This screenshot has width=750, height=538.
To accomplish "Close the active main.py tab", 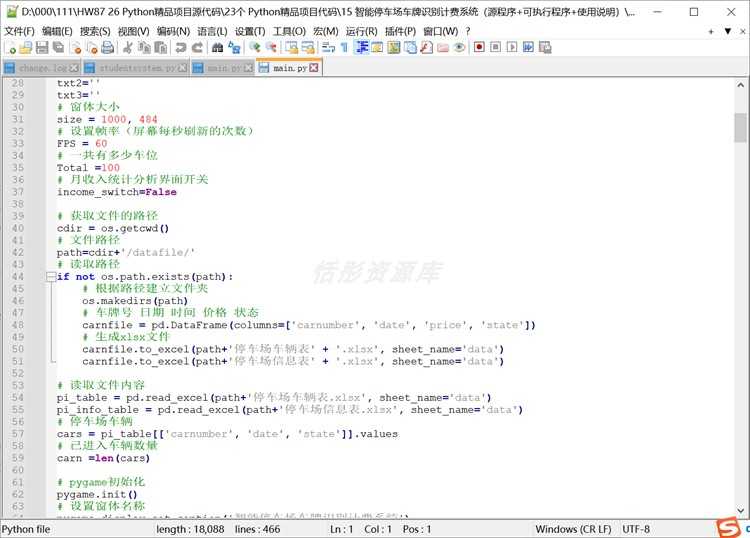I will point(314,68).
